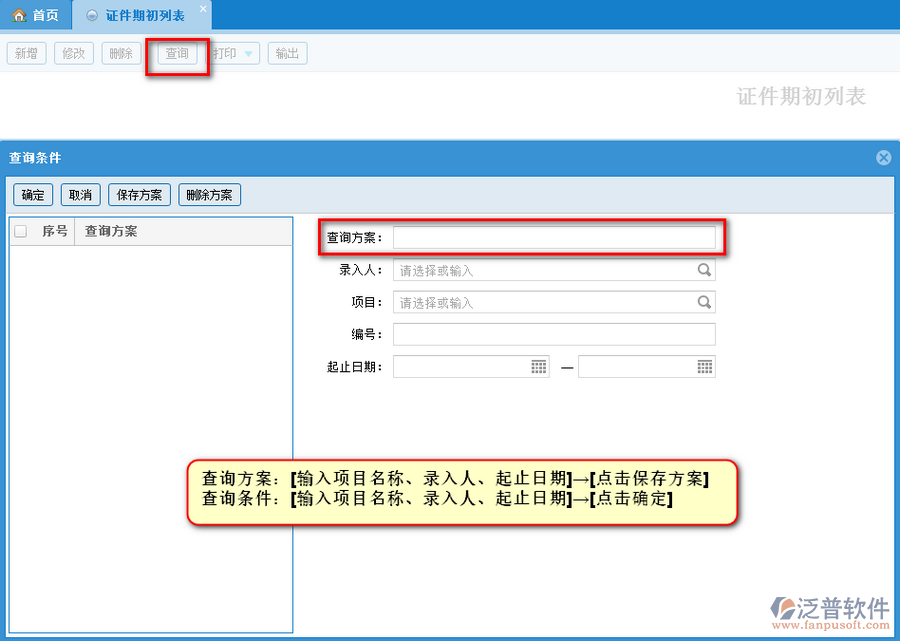Click the 项目 search magnifier icon

pos(704,302)
